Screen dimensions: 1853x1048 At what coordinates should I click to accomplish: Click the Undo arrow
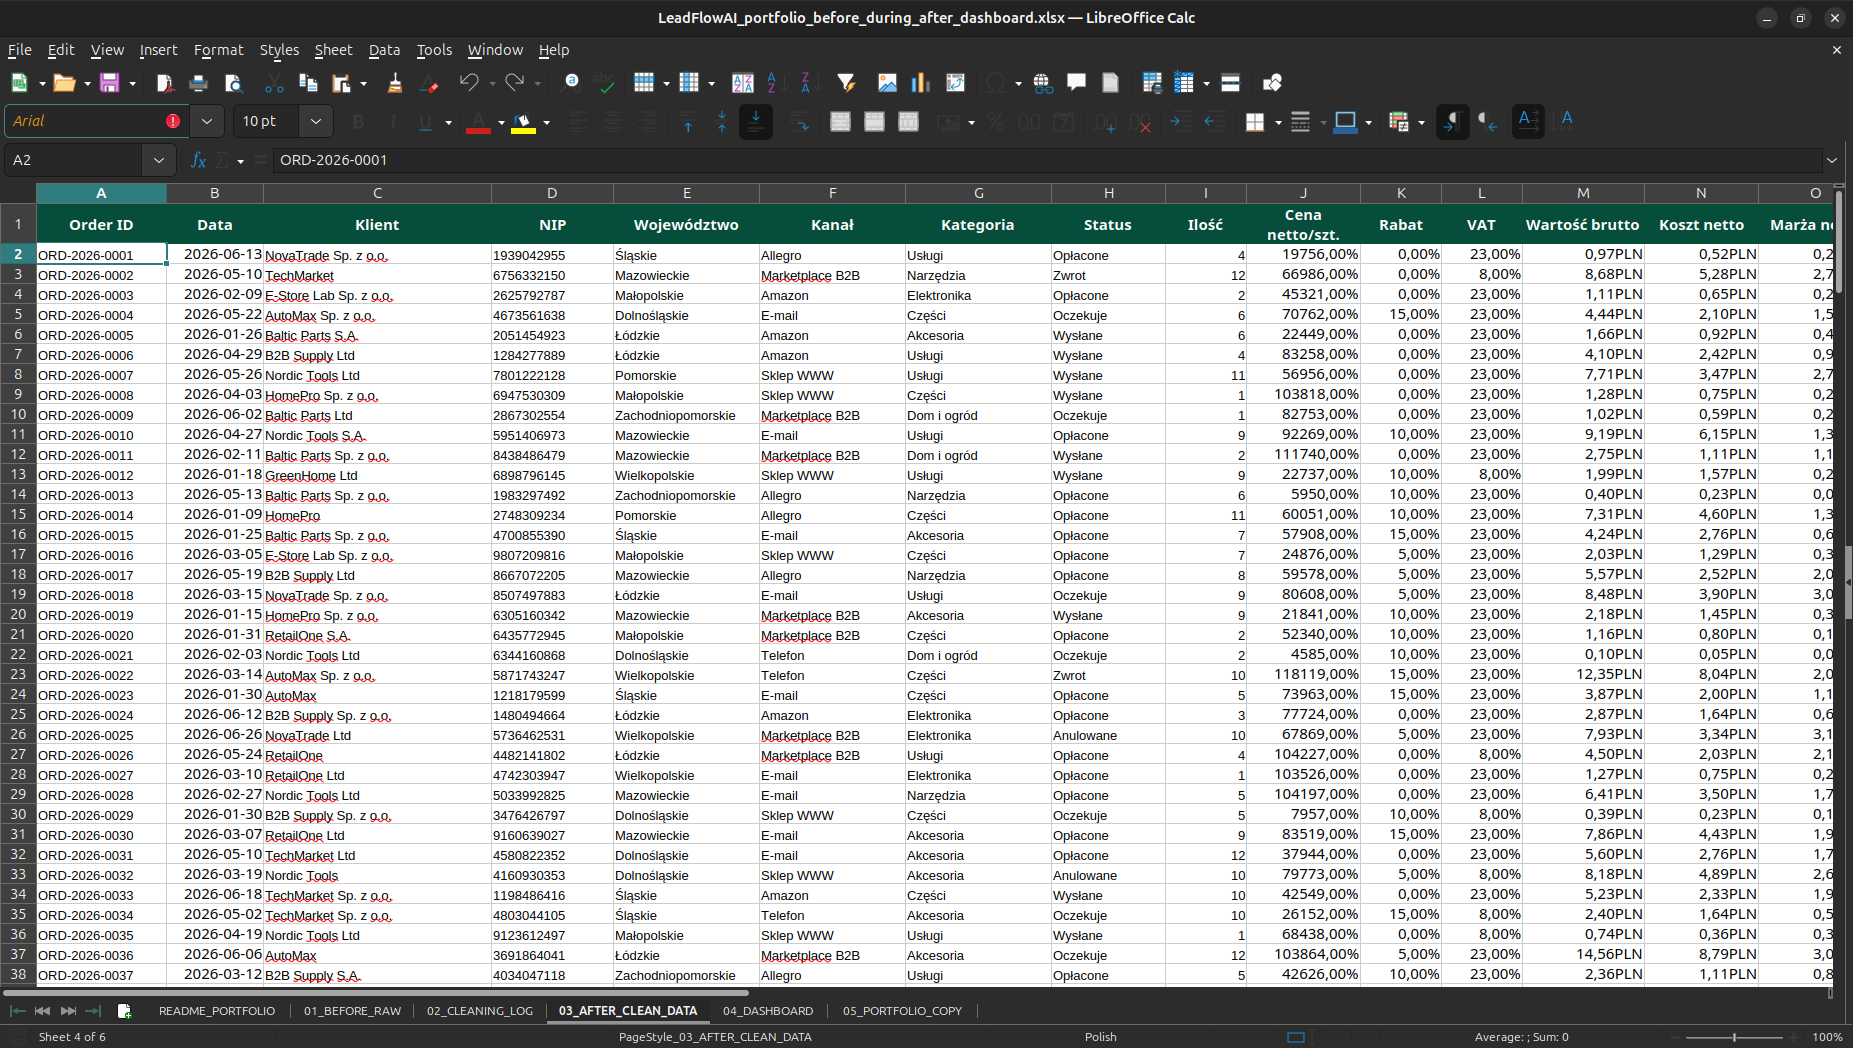469,83
